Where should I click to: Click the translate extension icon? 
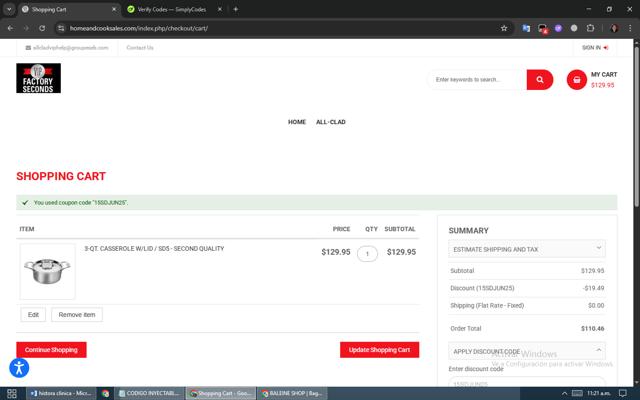526,28
